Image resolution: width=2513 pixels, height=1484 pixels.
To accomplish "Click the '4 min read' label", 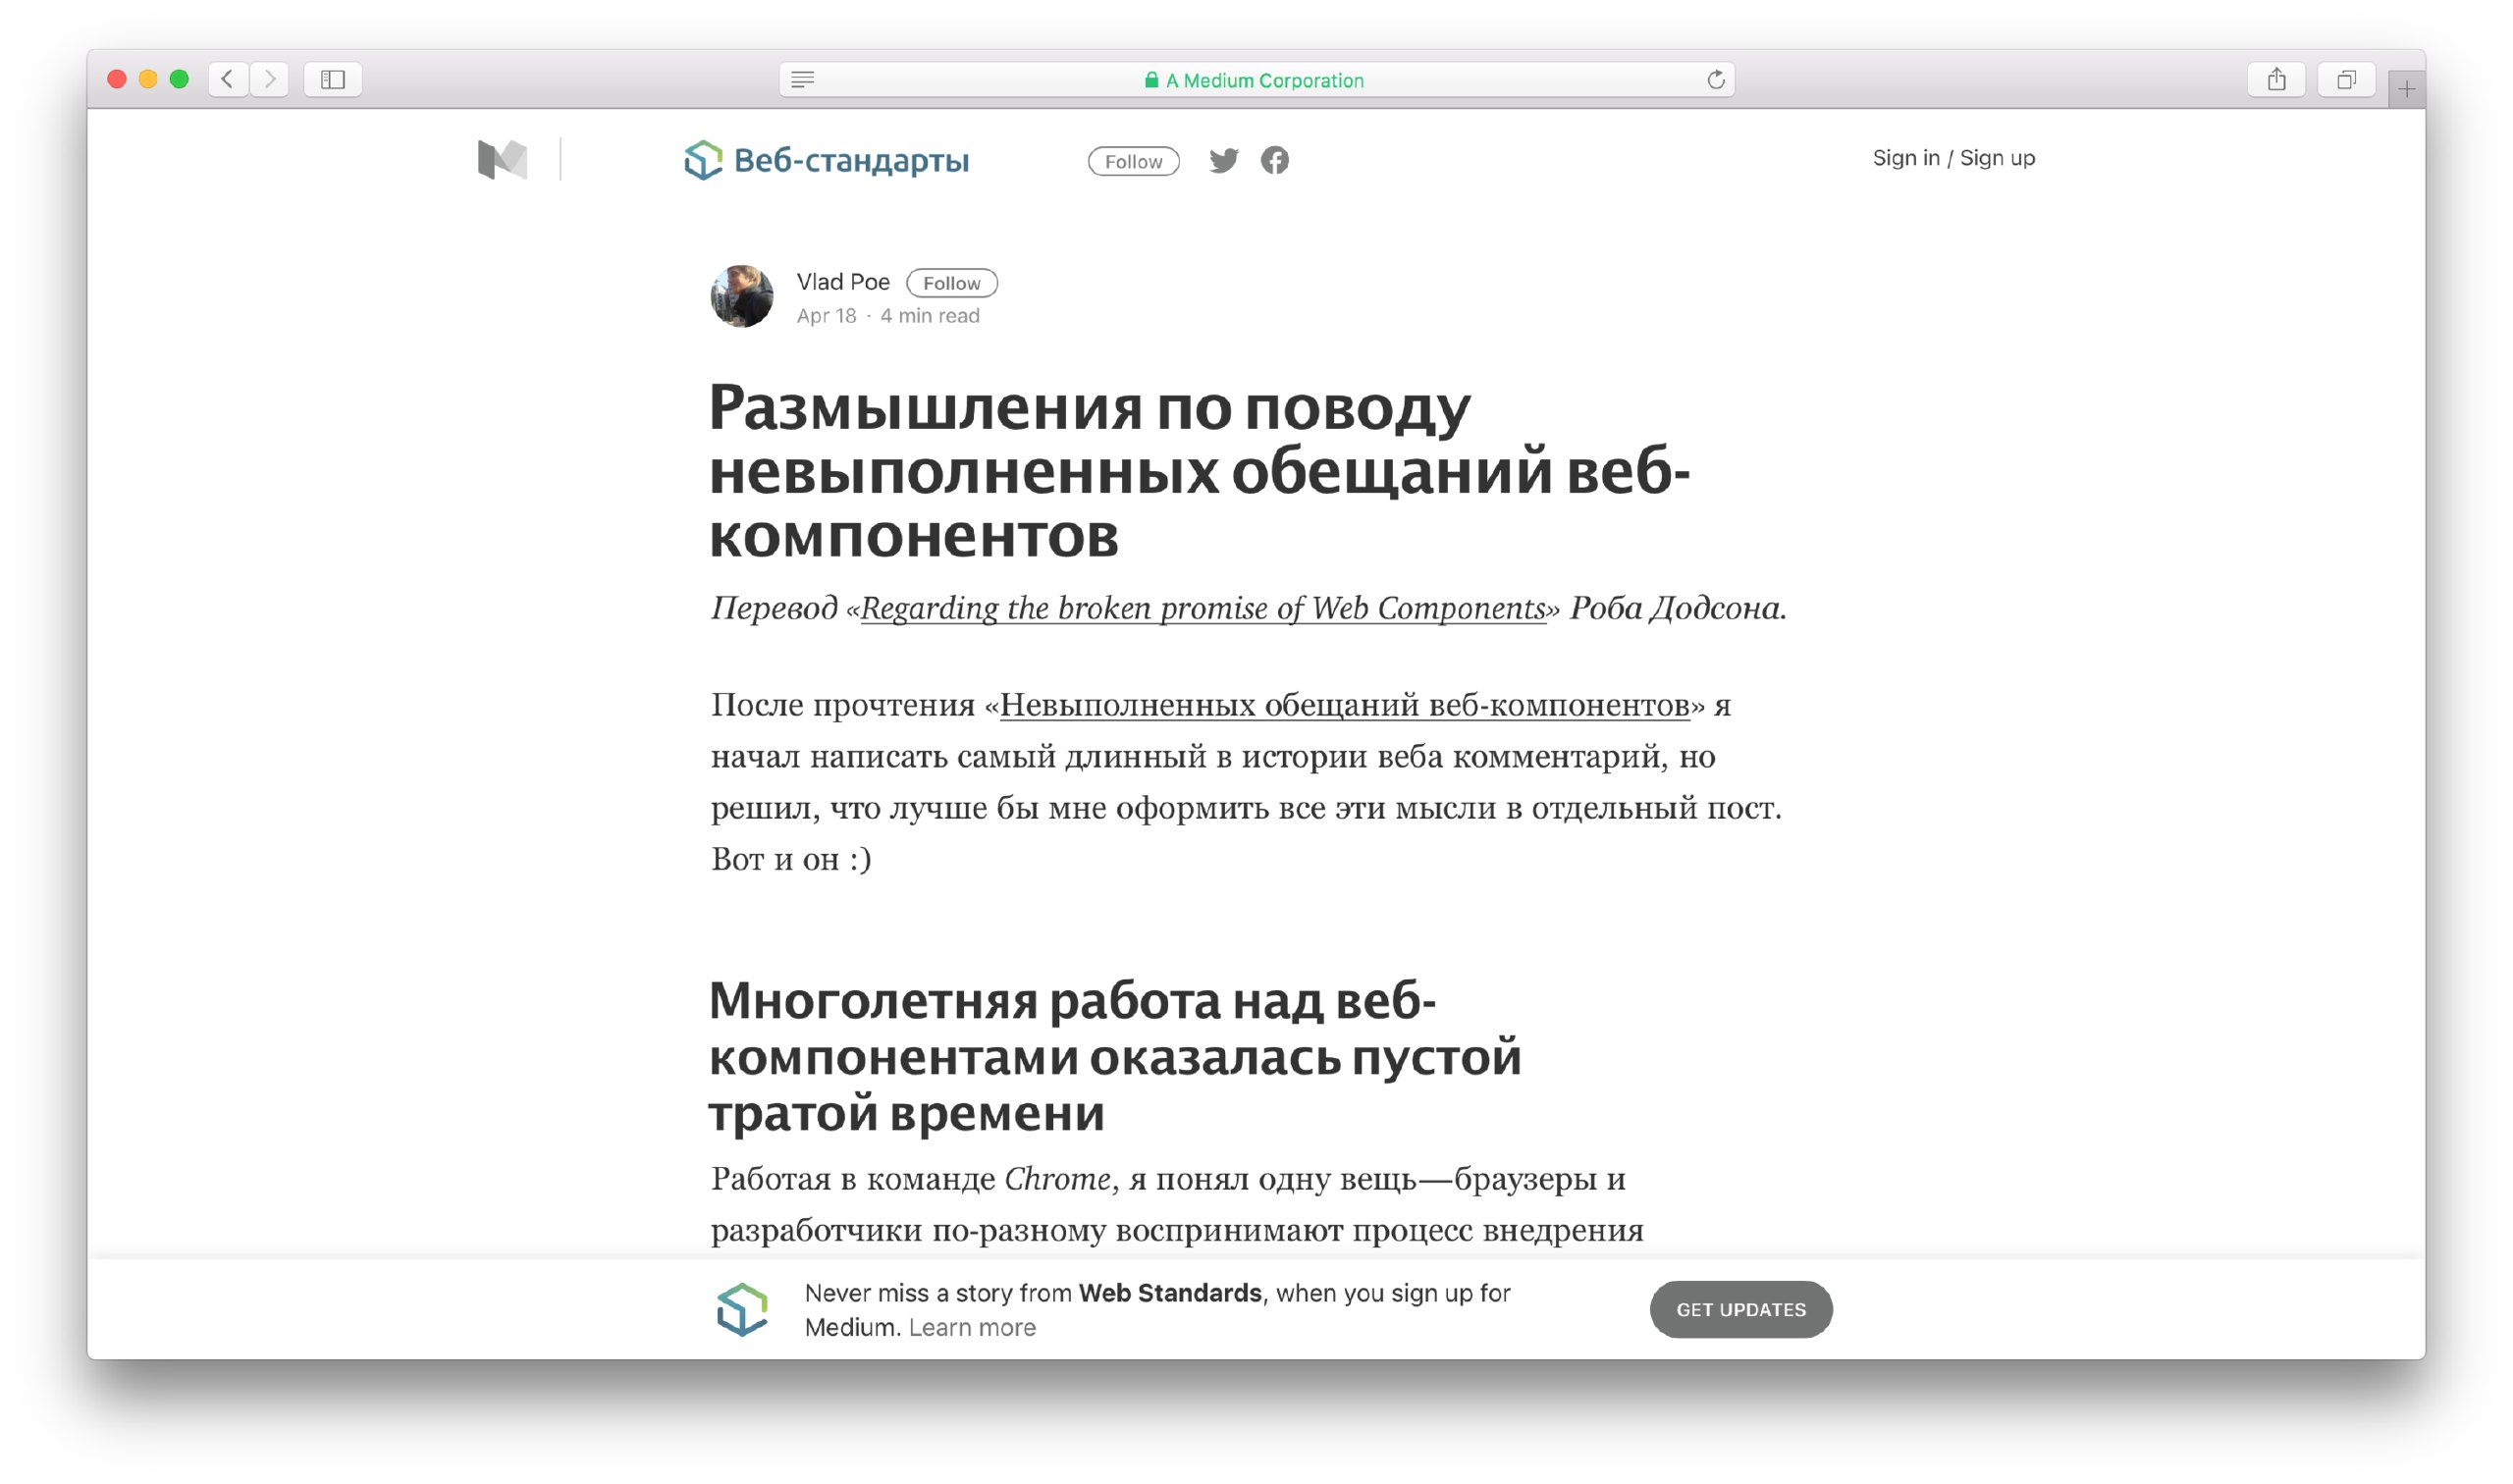I will (x=930, y=316).
